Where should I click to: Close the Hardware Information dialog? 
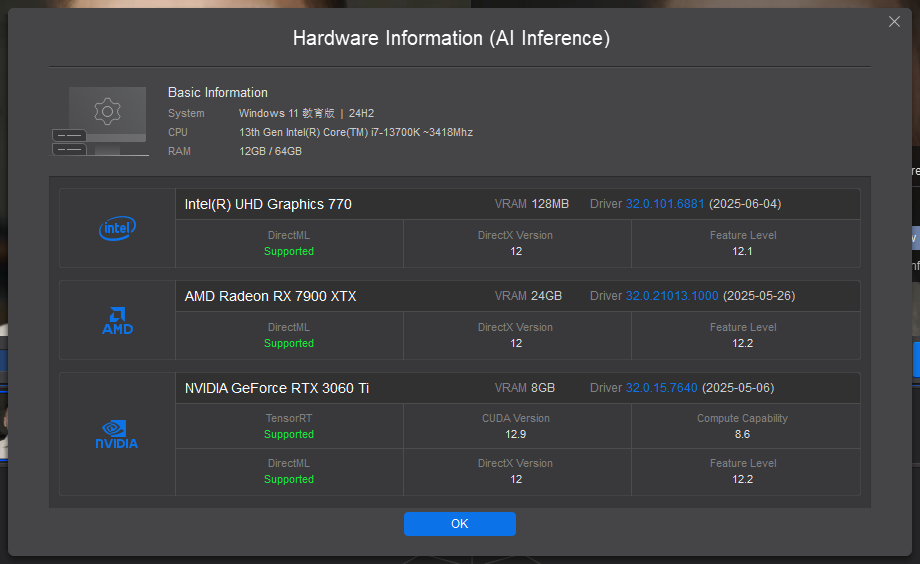894,22
